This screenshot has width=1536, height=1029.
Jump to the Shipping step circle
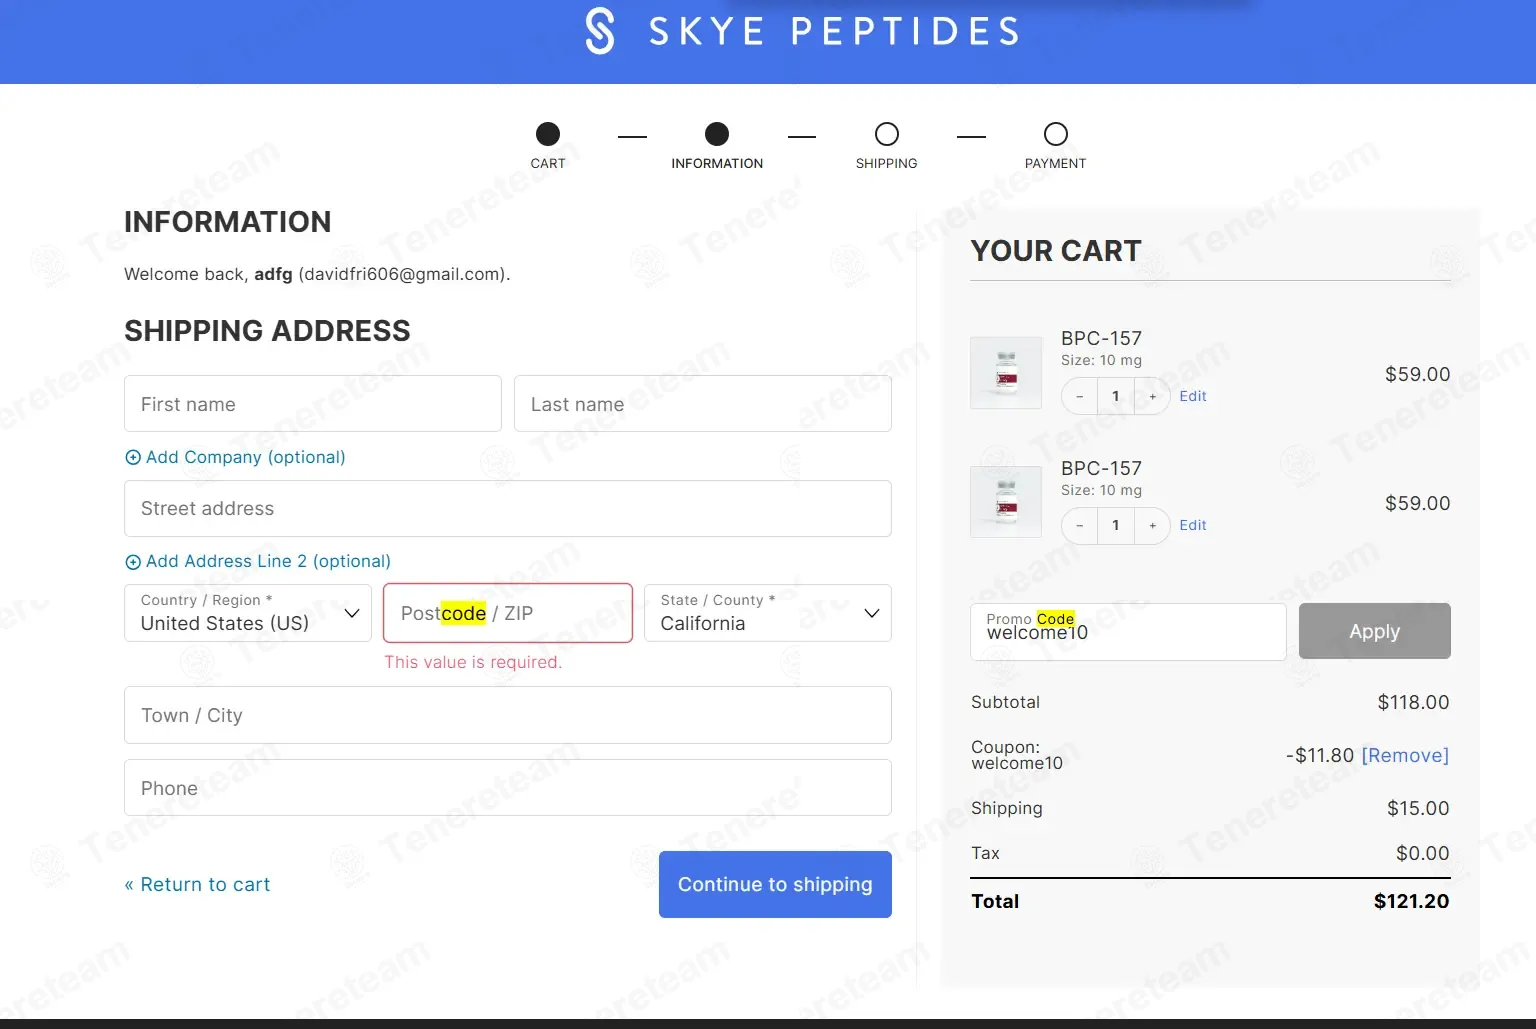coord(887,134)
